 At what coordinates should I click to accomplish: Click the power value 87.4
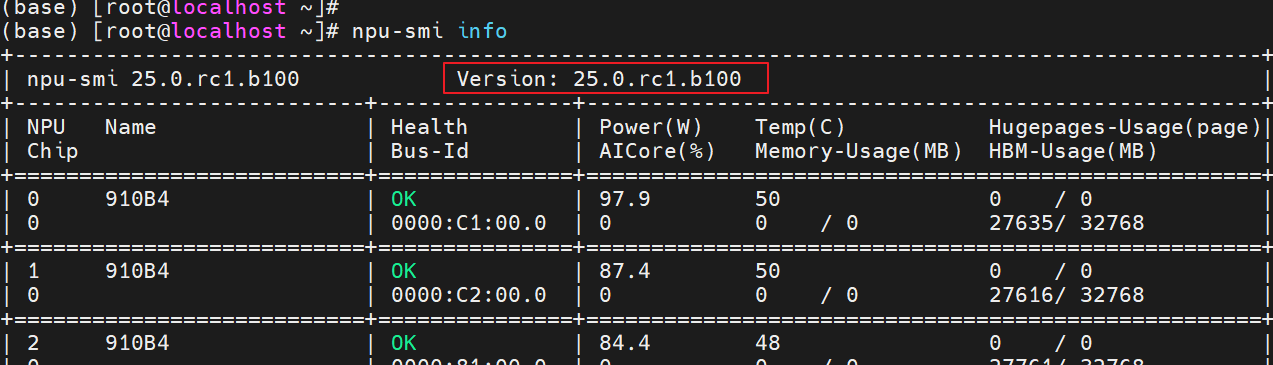[624, 271]
